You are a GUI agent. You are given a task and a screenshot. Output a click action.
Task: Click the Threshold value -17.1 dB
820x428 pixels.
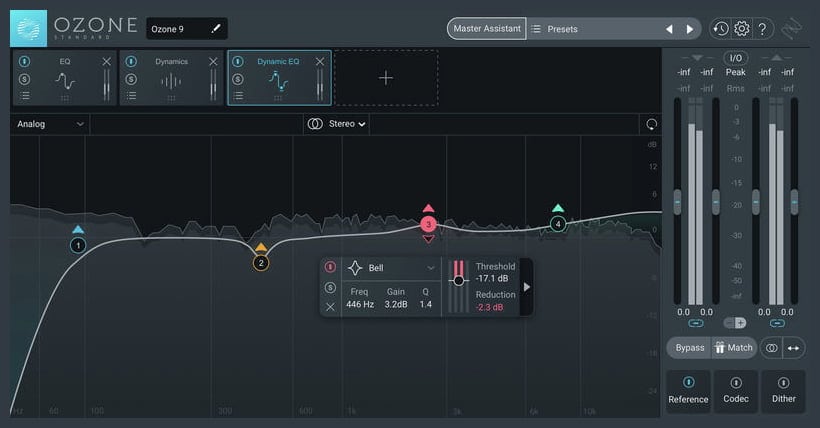pos(492,278)
